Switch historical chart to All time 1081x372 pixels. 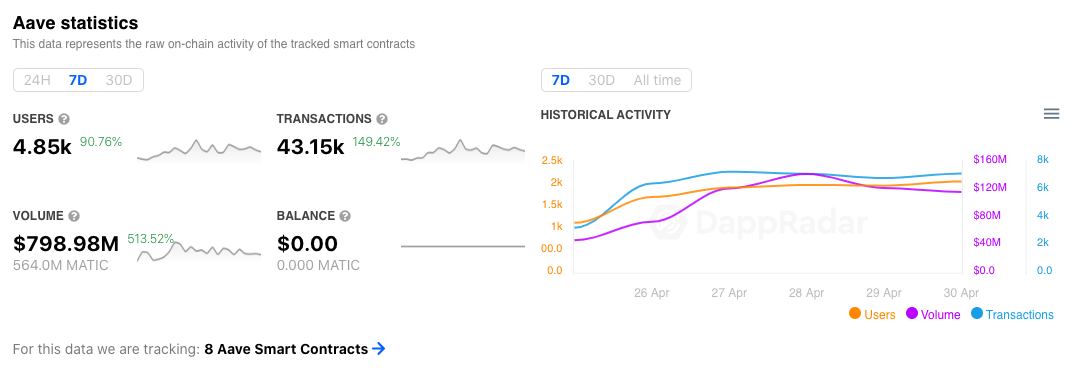(x=657, y=80)
